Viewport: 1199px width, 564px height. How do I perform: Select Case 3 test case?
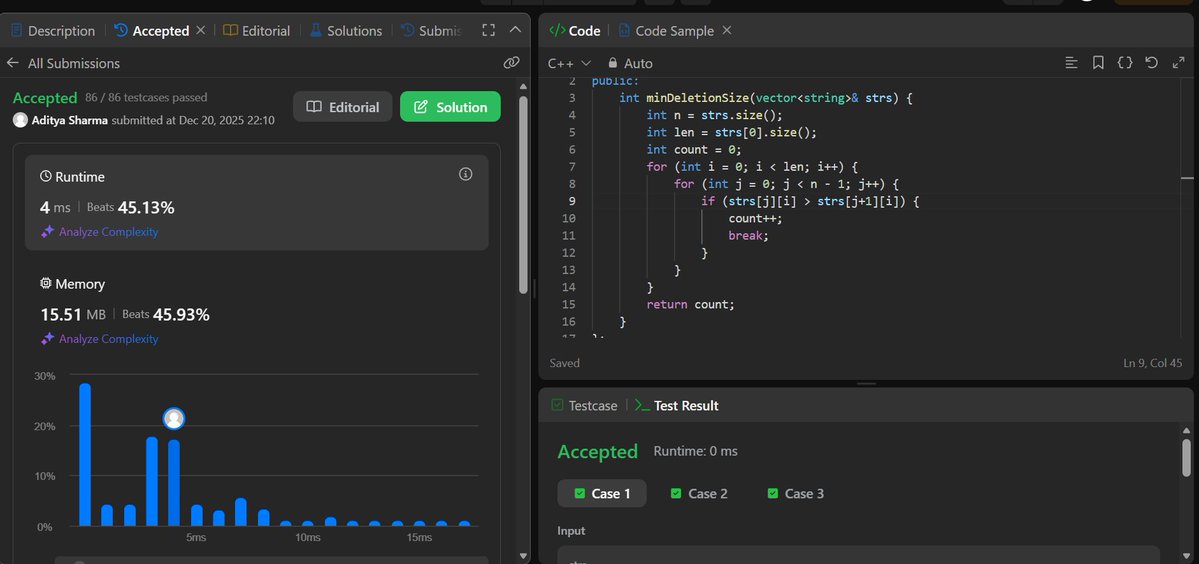(x=796, y=494)
